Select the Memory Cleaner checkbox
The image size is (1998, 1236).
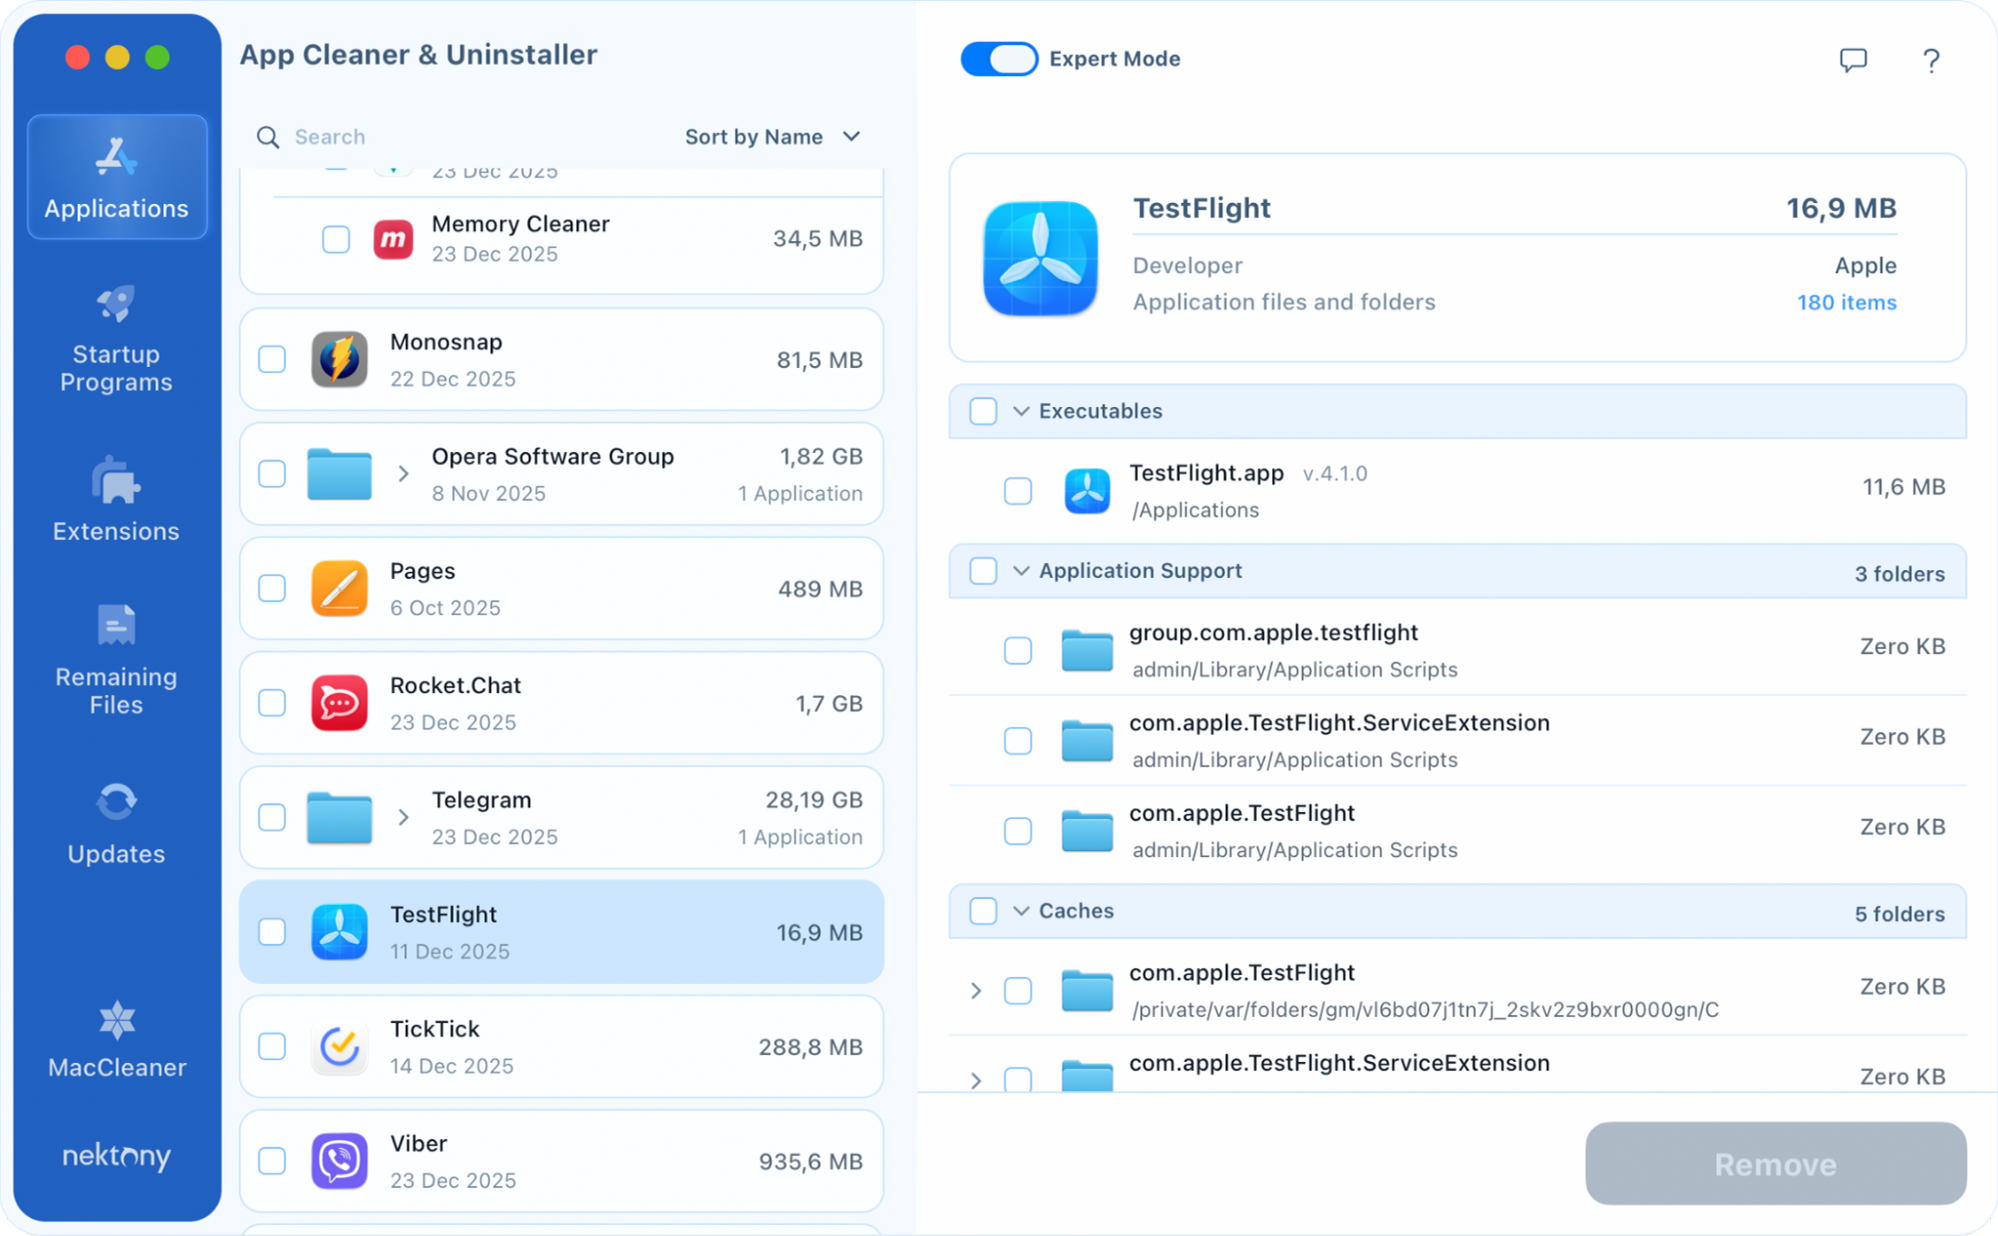coord(335,239)
